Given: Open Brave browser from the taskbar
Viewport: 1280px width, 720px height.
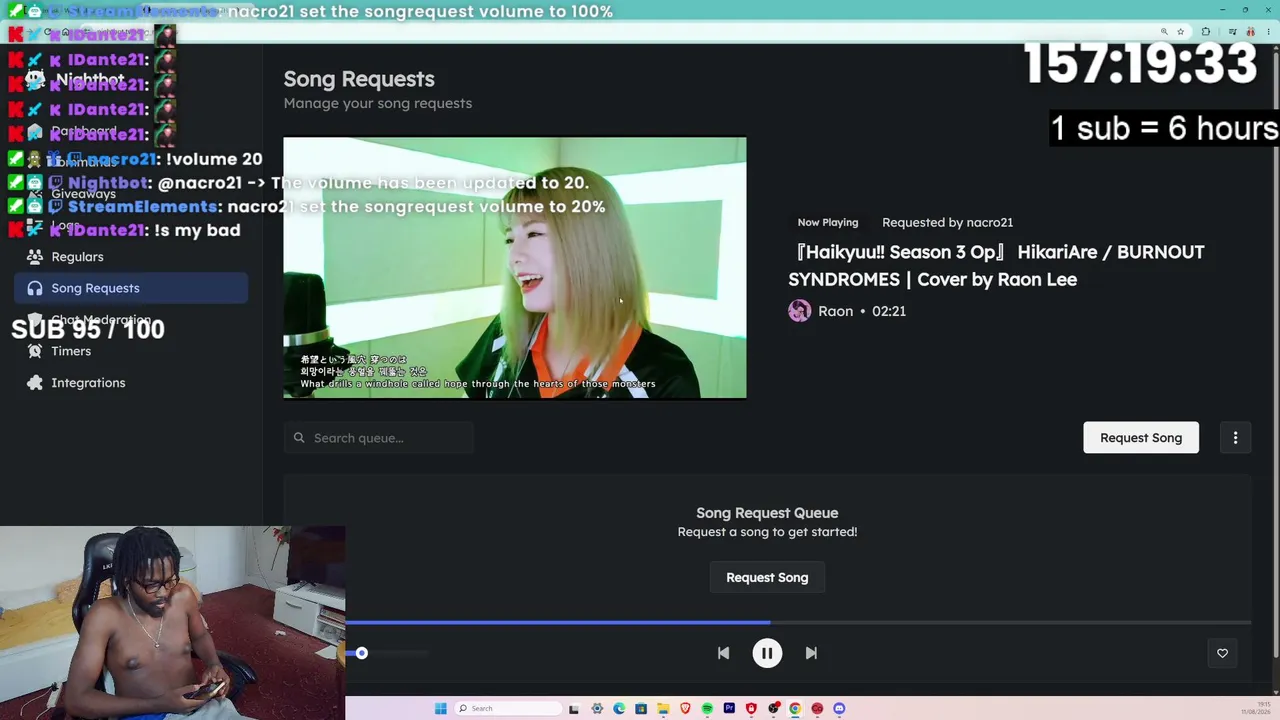Looking at the screenshot, I should pyautogui.click(x=685, y=709).
